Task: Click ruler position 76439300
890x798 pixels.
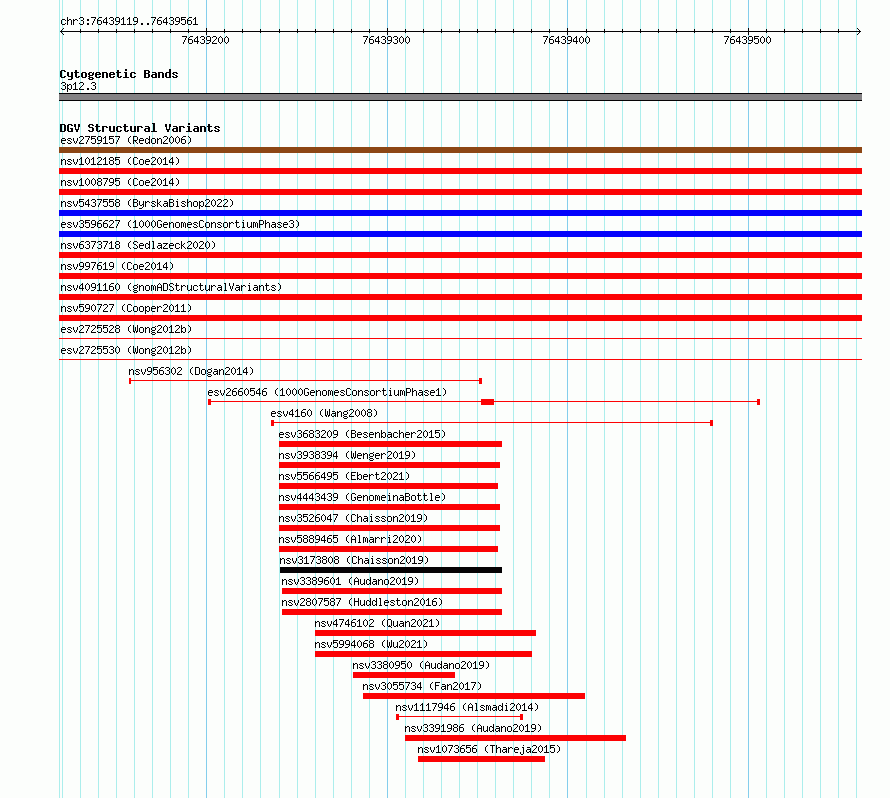Action: click(x=386, y=40)
